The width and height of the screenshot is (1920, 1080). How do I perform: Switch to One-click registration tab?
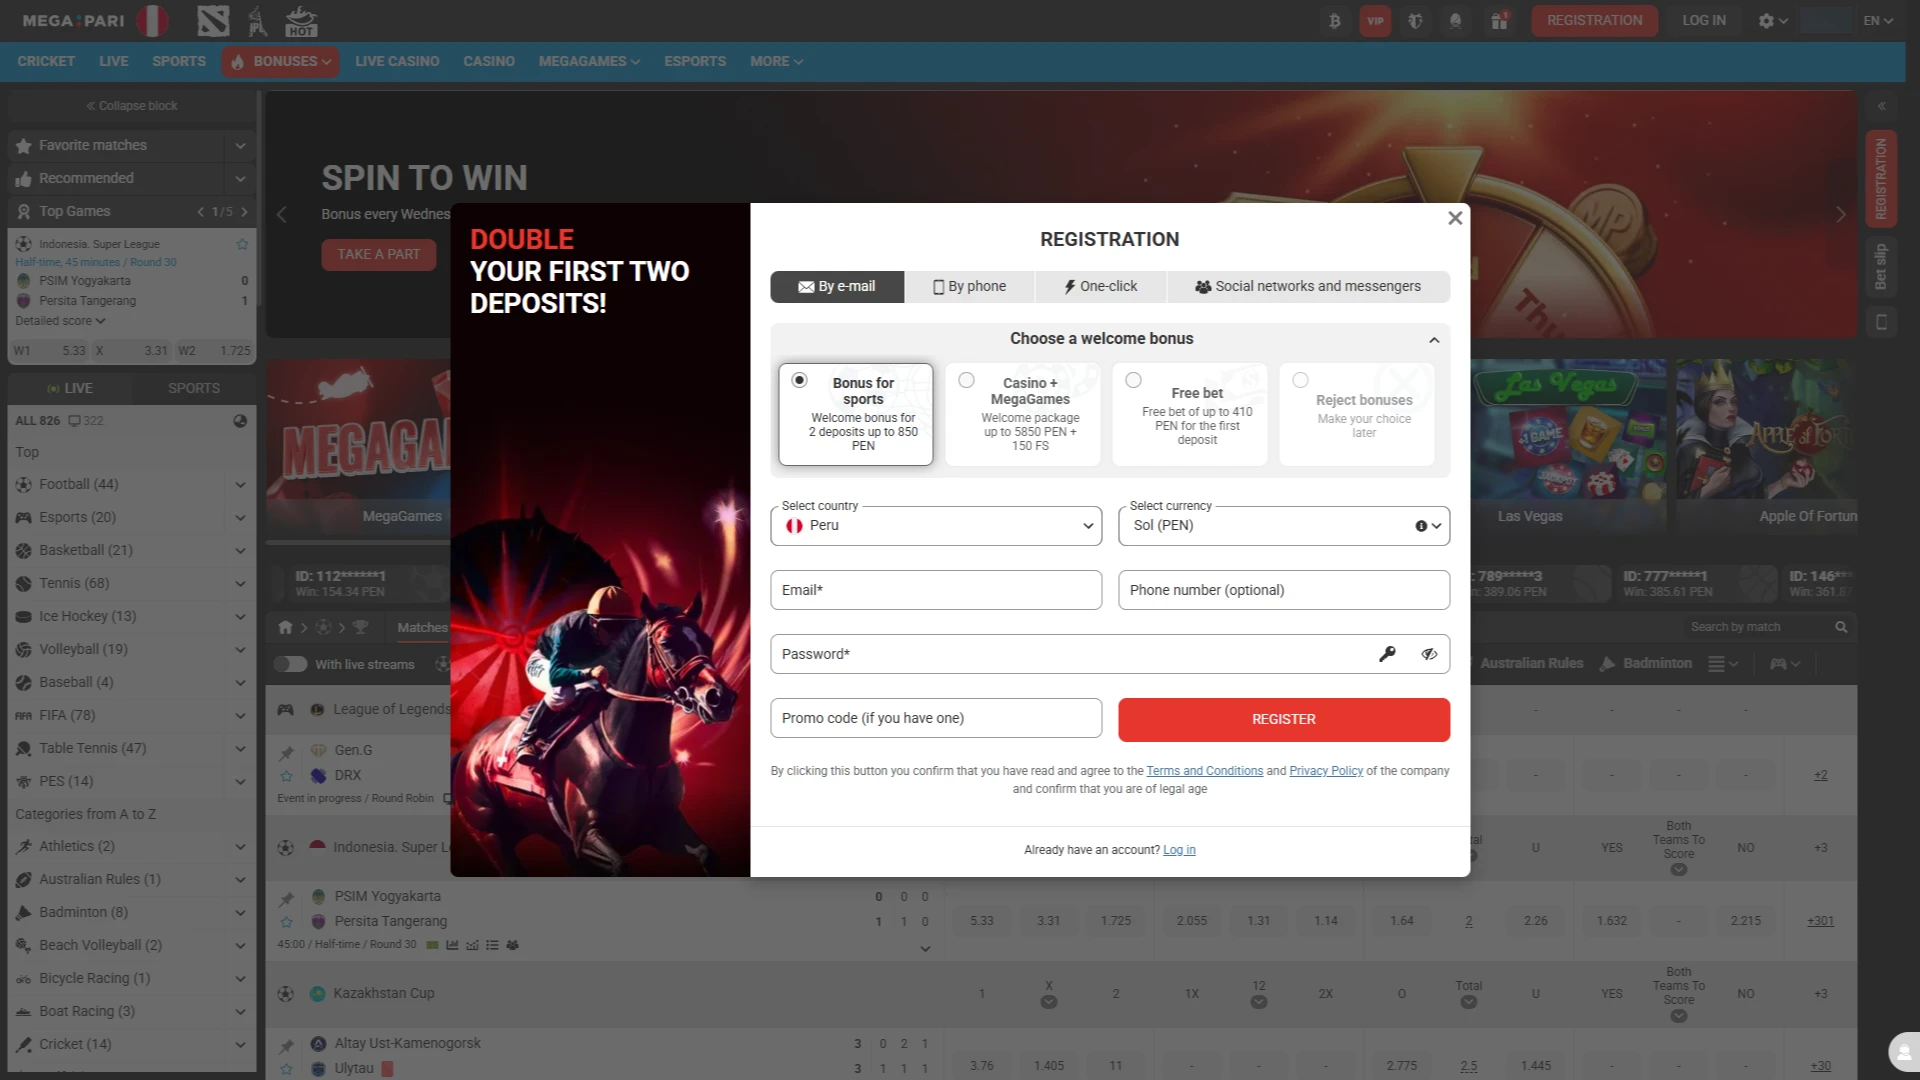(1100, 287)
